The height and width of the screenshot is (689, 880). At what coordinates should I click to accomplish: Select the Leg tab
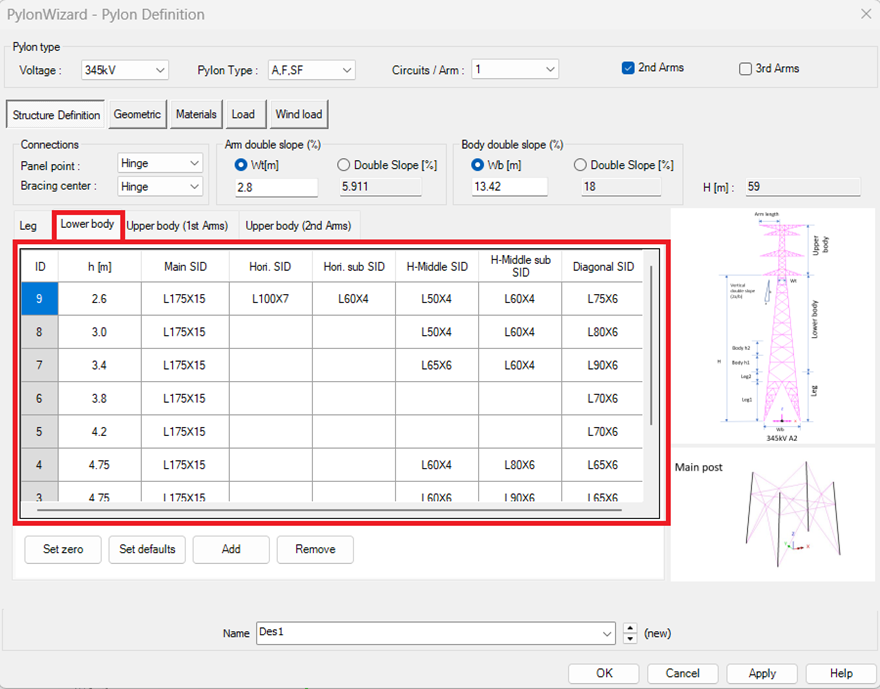[x=28, y=226]
